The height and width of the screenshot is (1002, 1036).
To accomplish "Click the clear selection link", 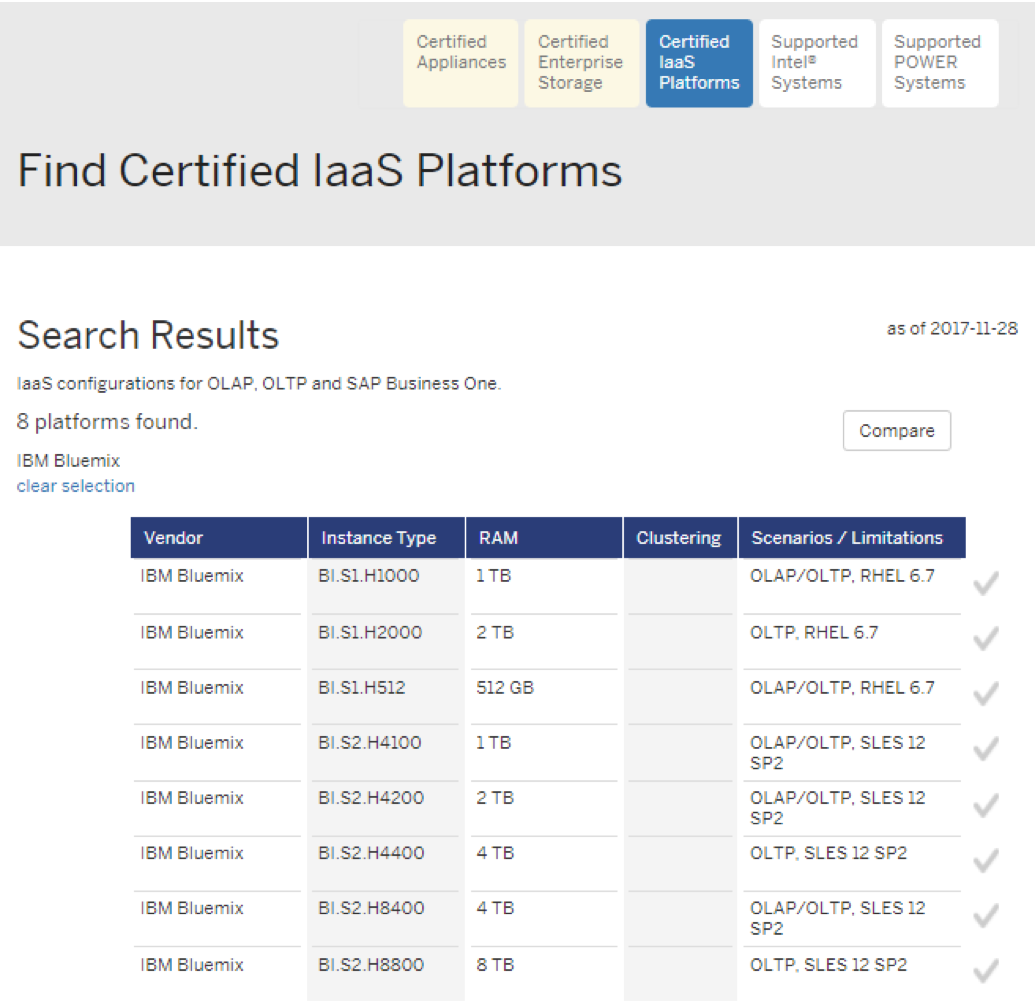I will click(x=75, y=486).
